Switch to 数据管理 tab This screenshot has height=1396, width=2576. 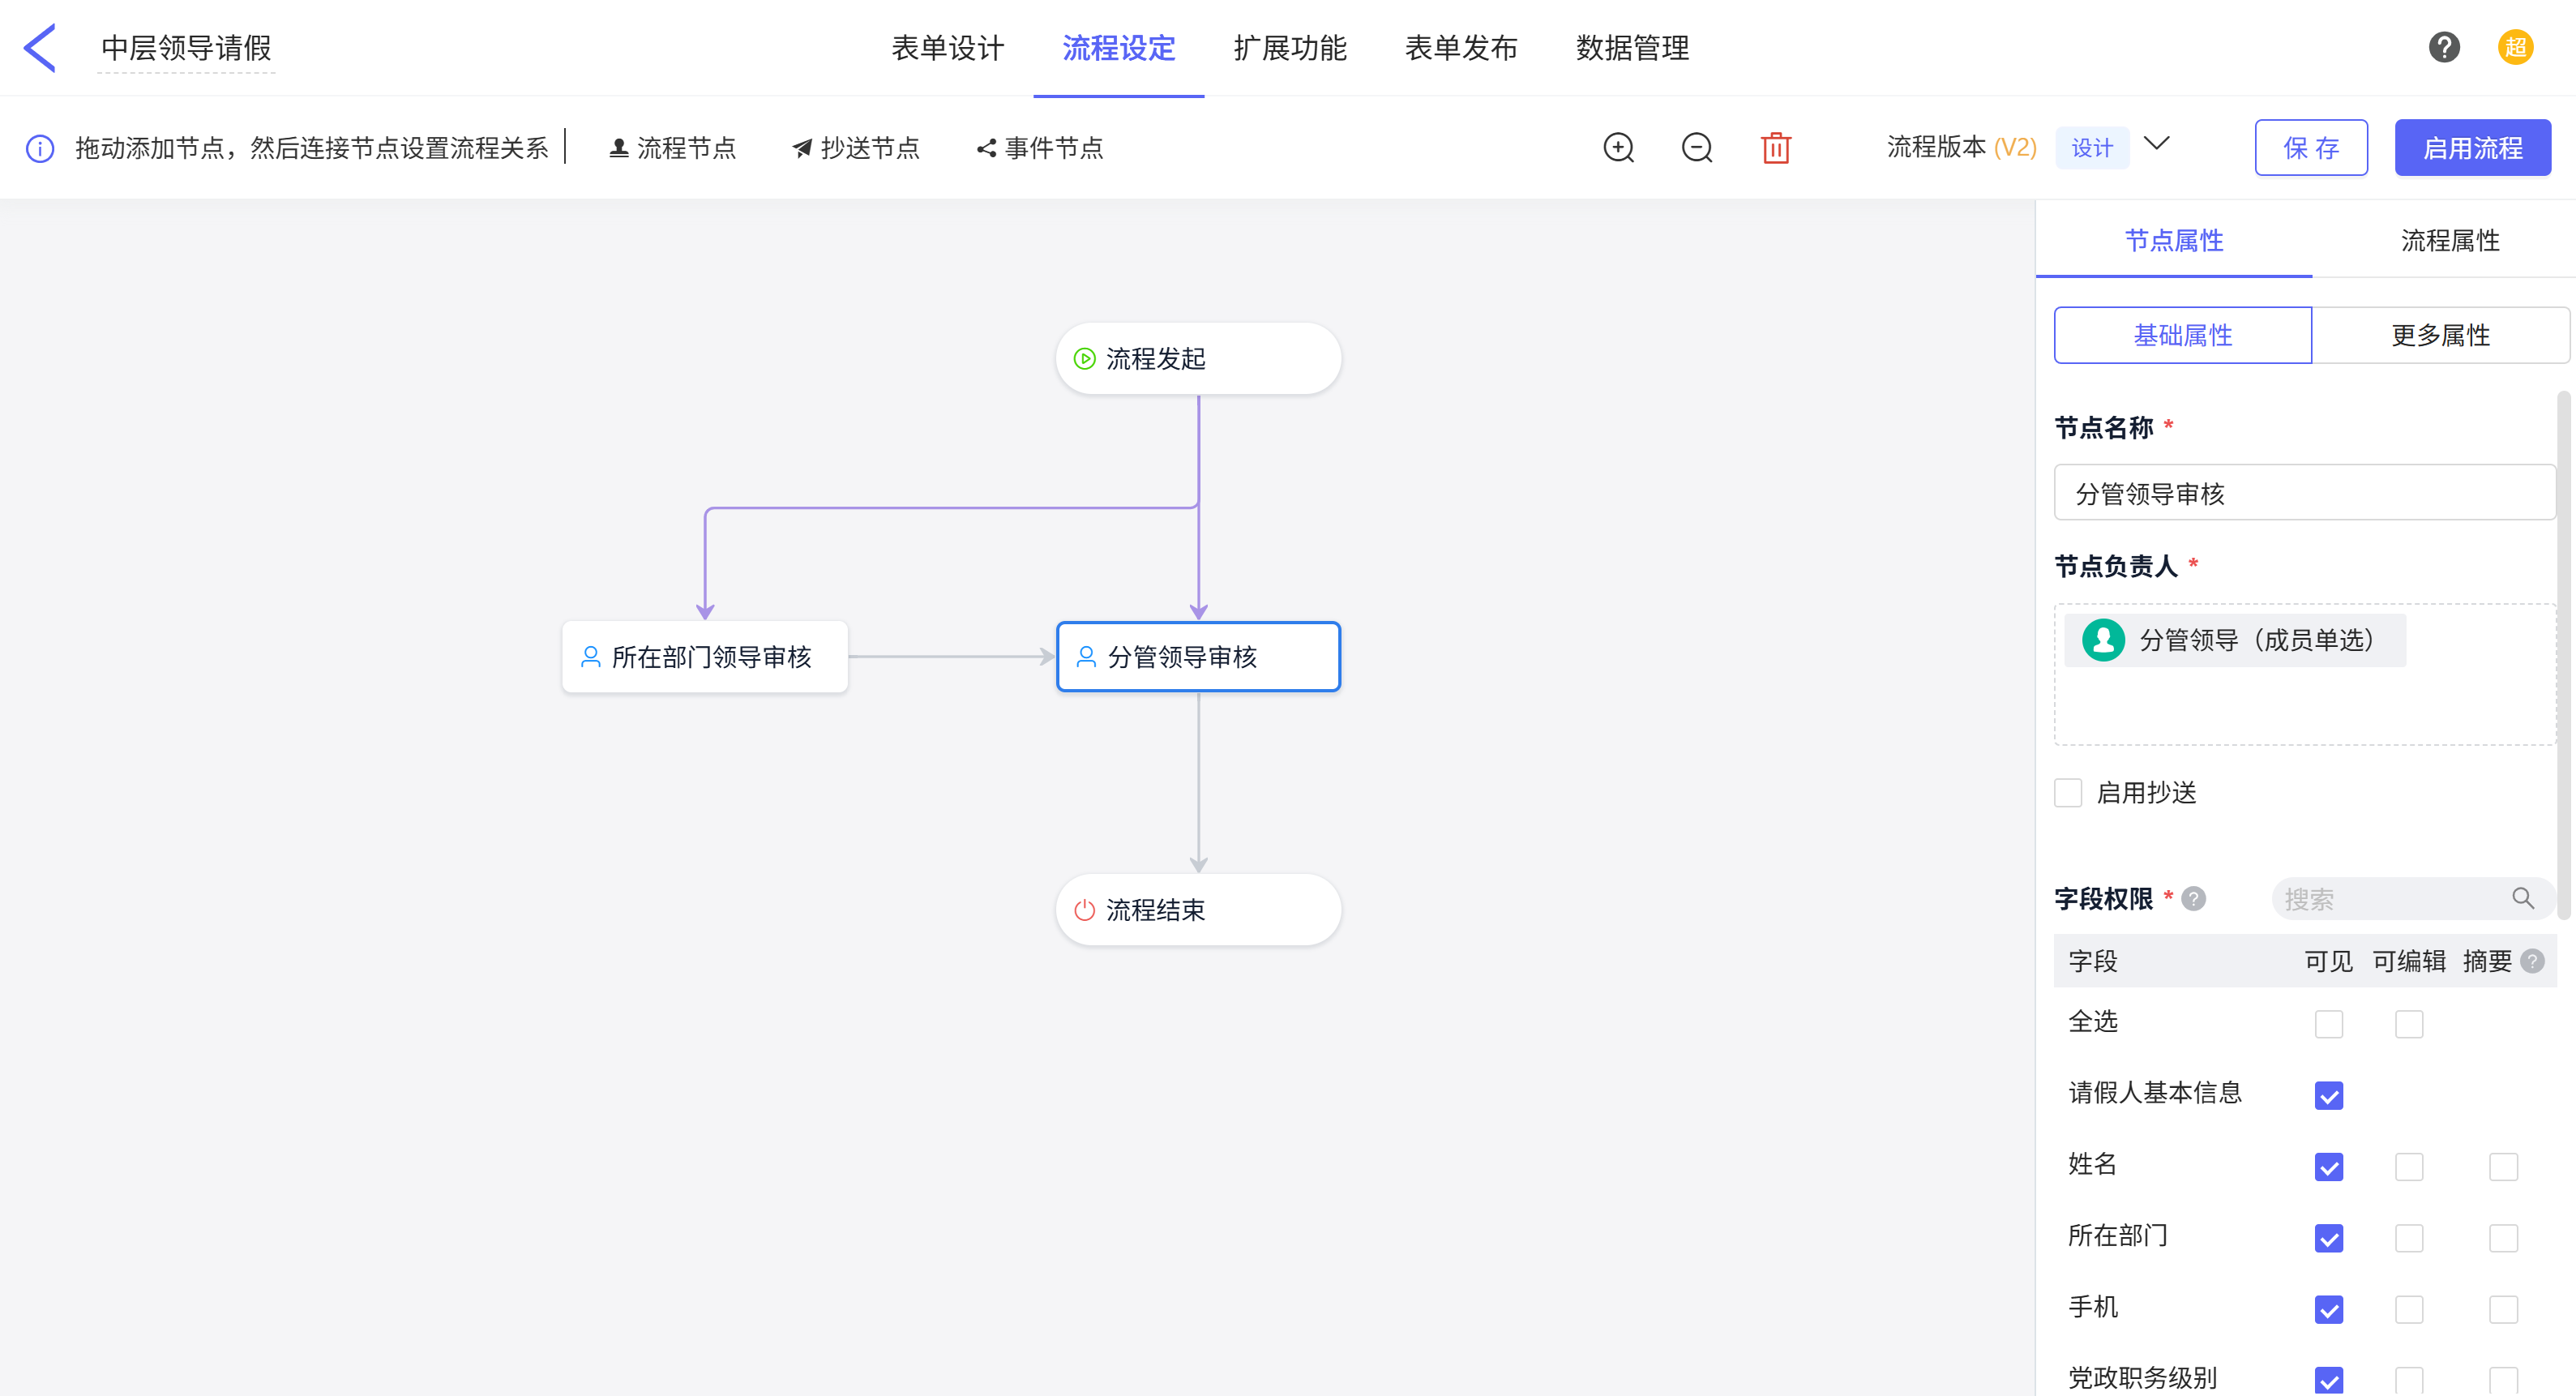(x=1632, y=48)
